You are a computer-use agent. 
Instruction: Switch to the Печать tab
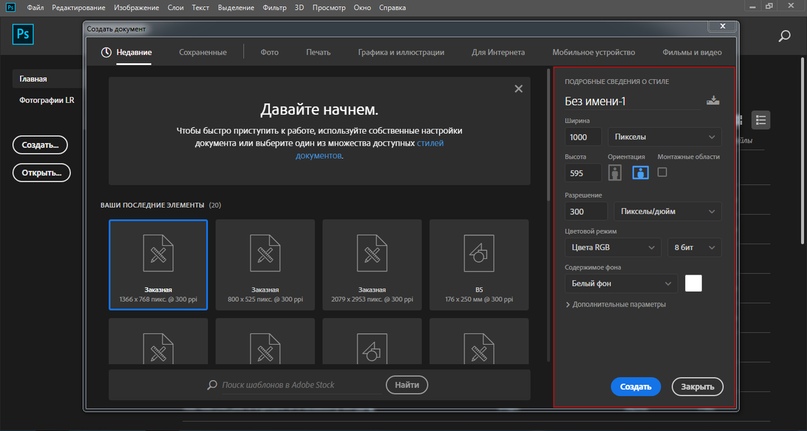tap(318, 52)
